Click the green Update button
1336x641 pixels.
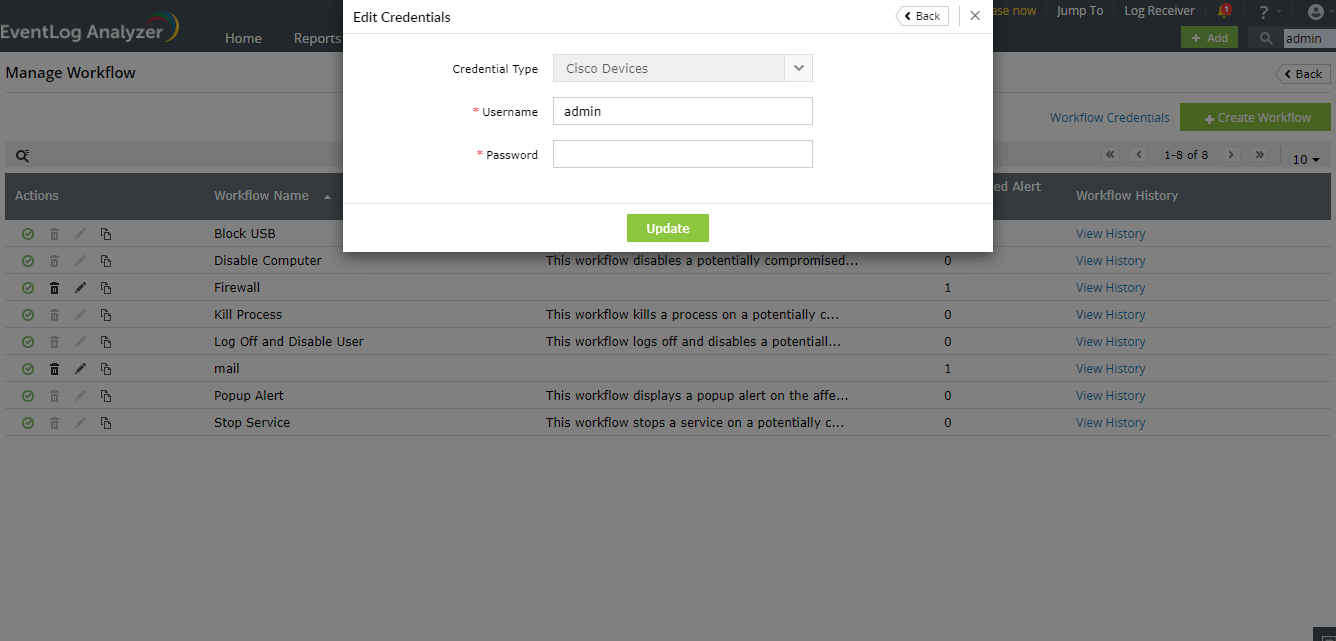tap(667, 228)
